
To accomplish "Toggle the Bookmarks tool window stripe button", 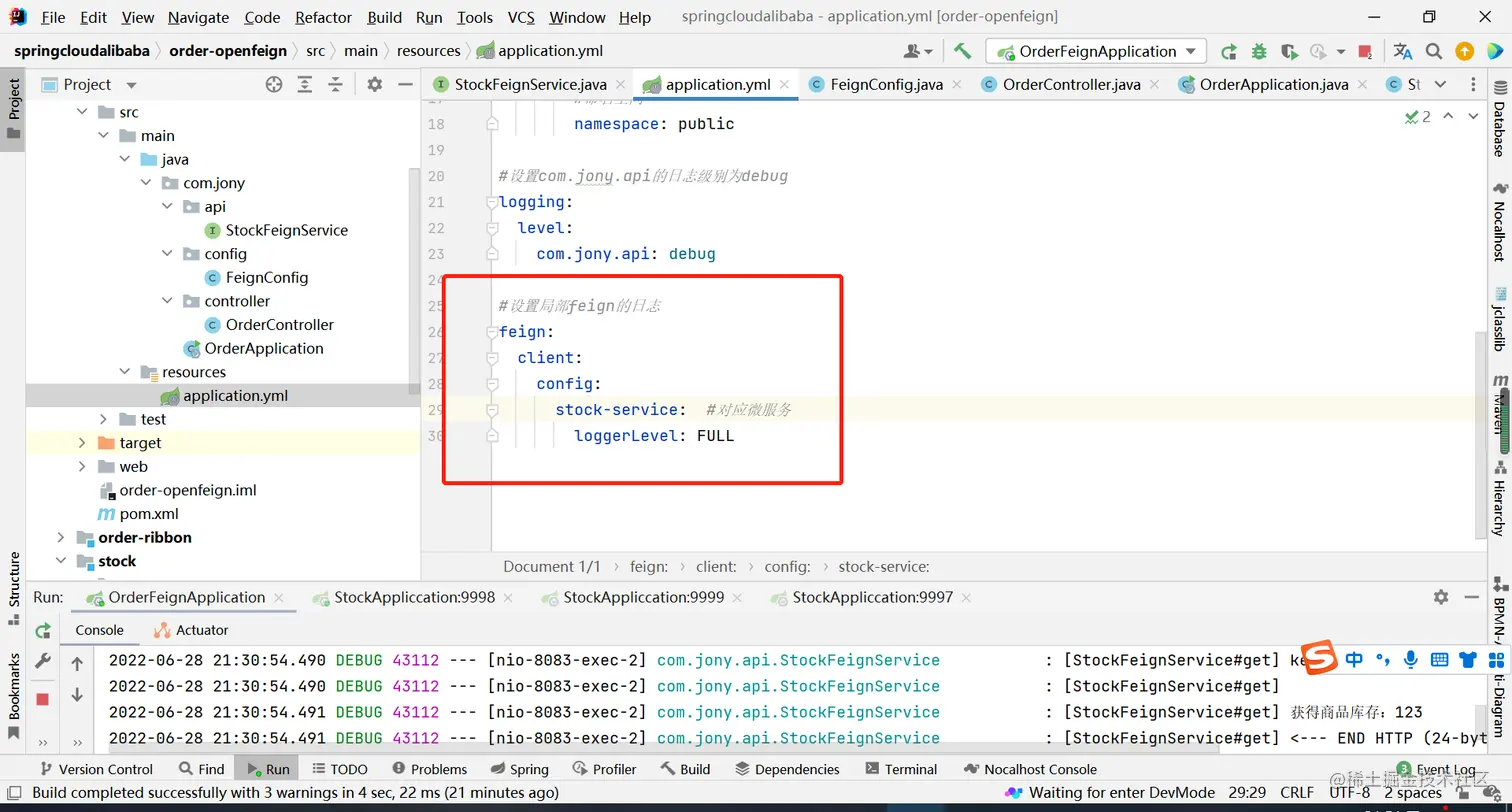I will (x=13, y=696).
